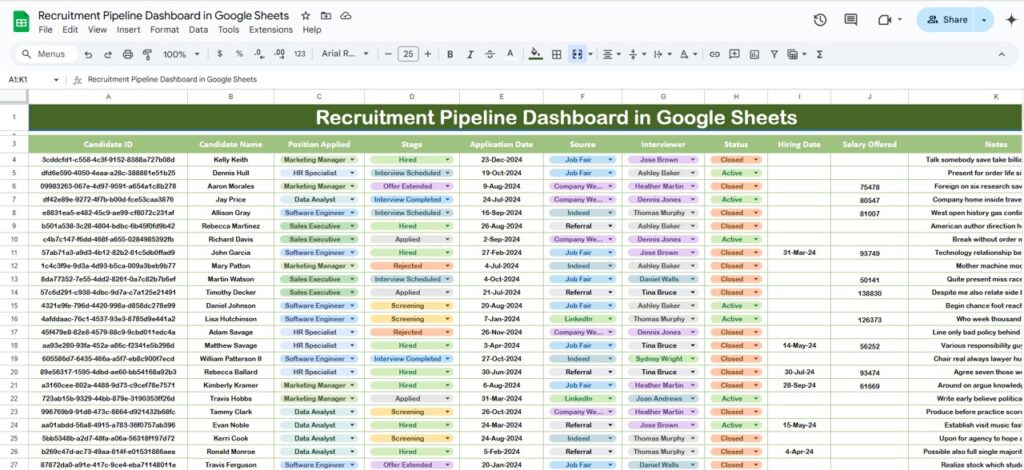This screenshot has height=470, width=1024.
Task: Open the Data menu
Action: click(199, 30)
